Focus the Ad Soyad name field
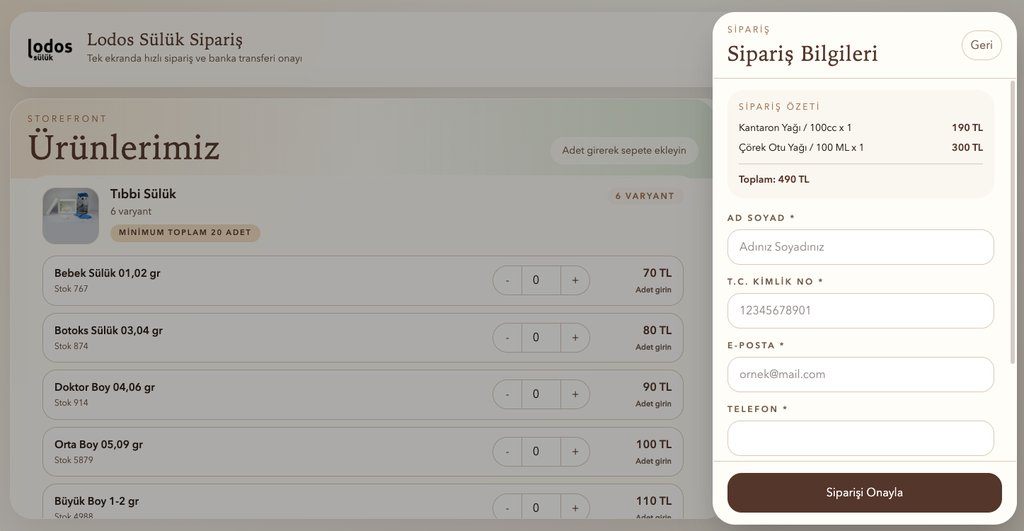 pos(860,247)
